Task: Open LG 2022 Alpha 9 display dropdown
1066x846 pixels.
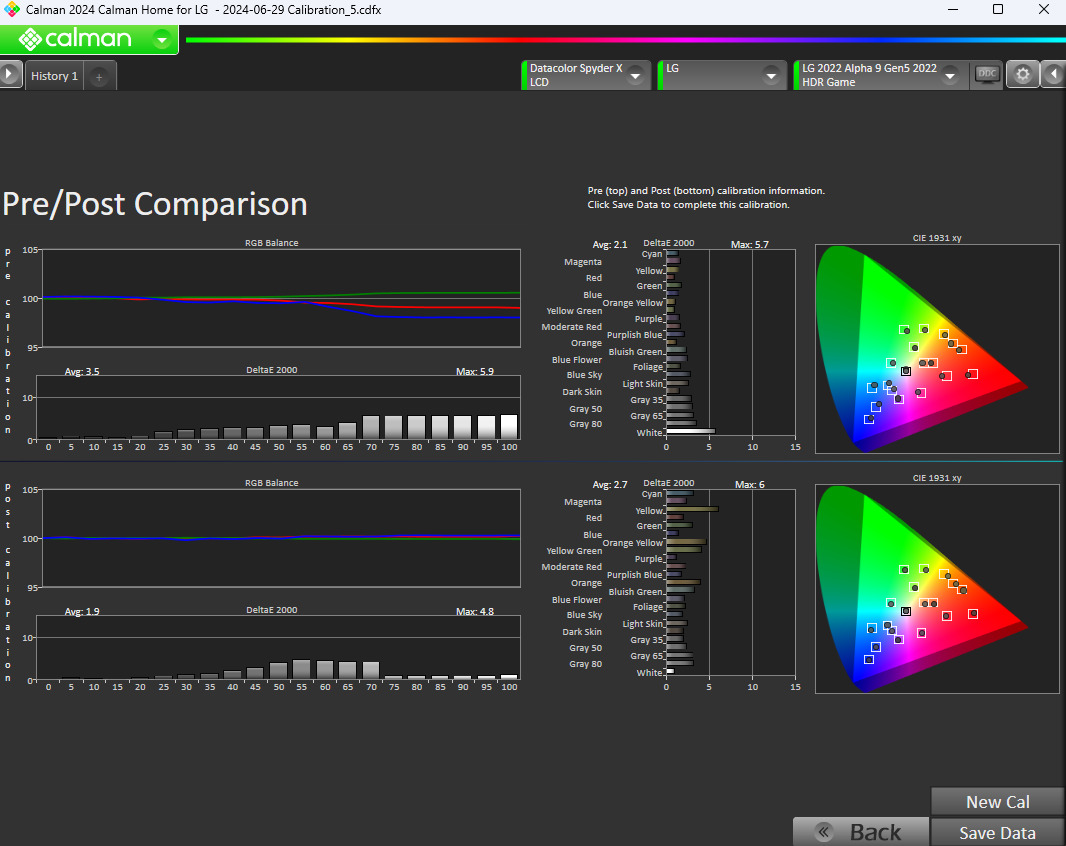Action: click(950, 76)
